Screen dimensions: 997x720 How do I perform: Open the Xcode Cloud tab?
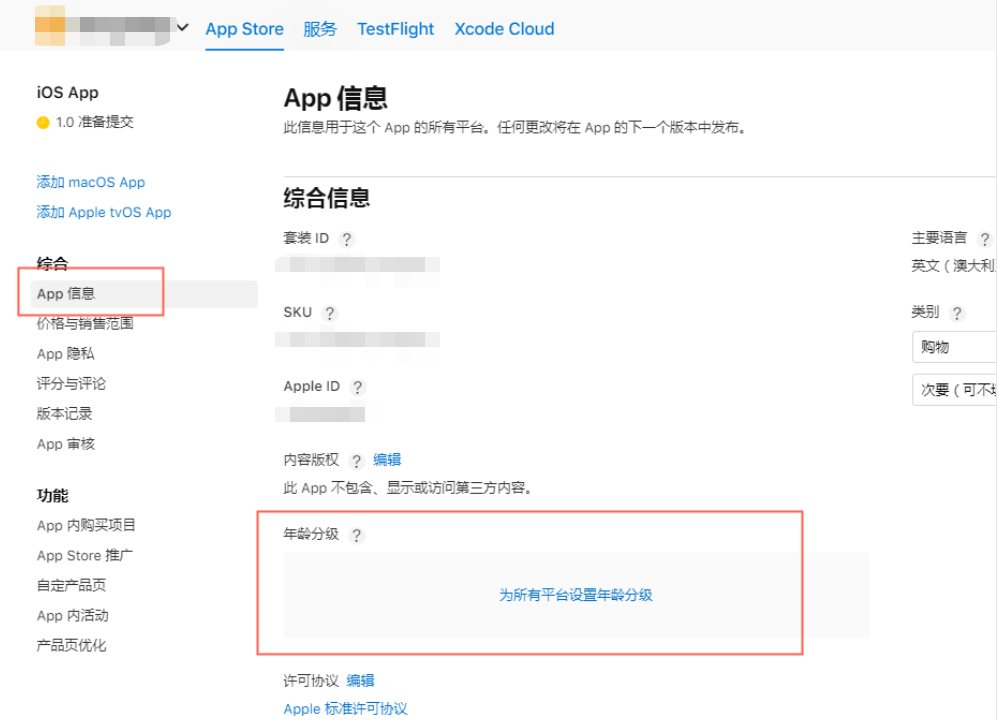[504, 29]
